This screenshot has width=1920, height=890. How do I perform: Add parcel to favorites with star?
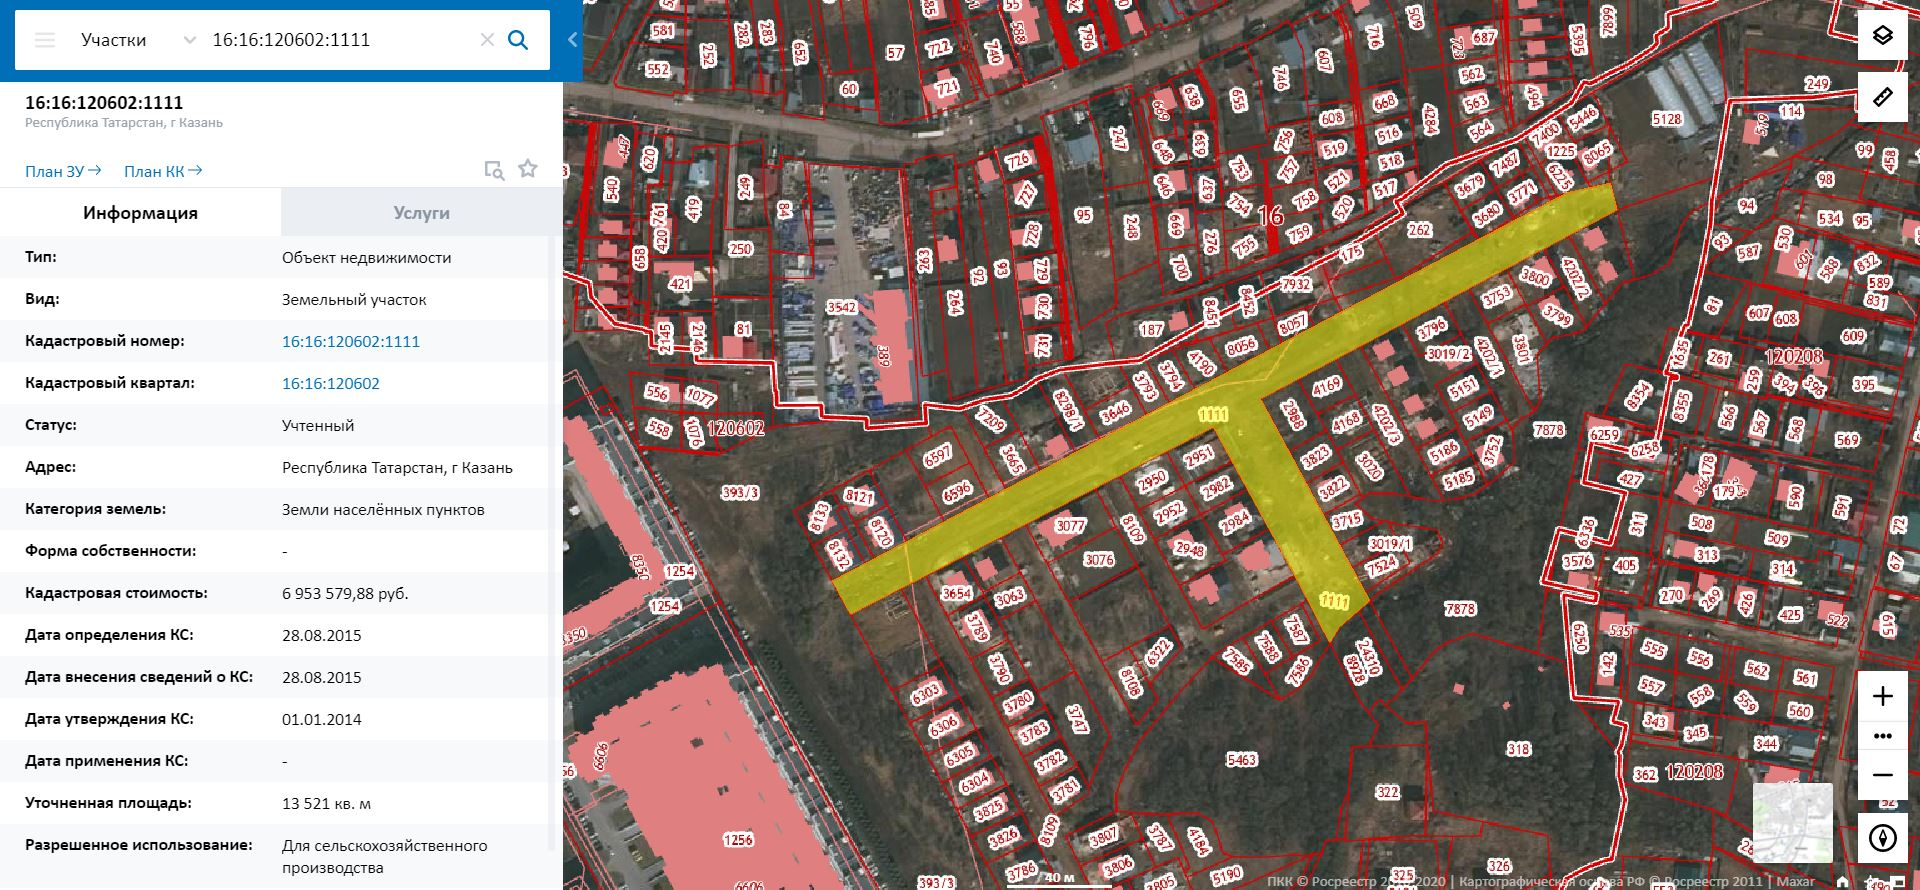point(528,169)
